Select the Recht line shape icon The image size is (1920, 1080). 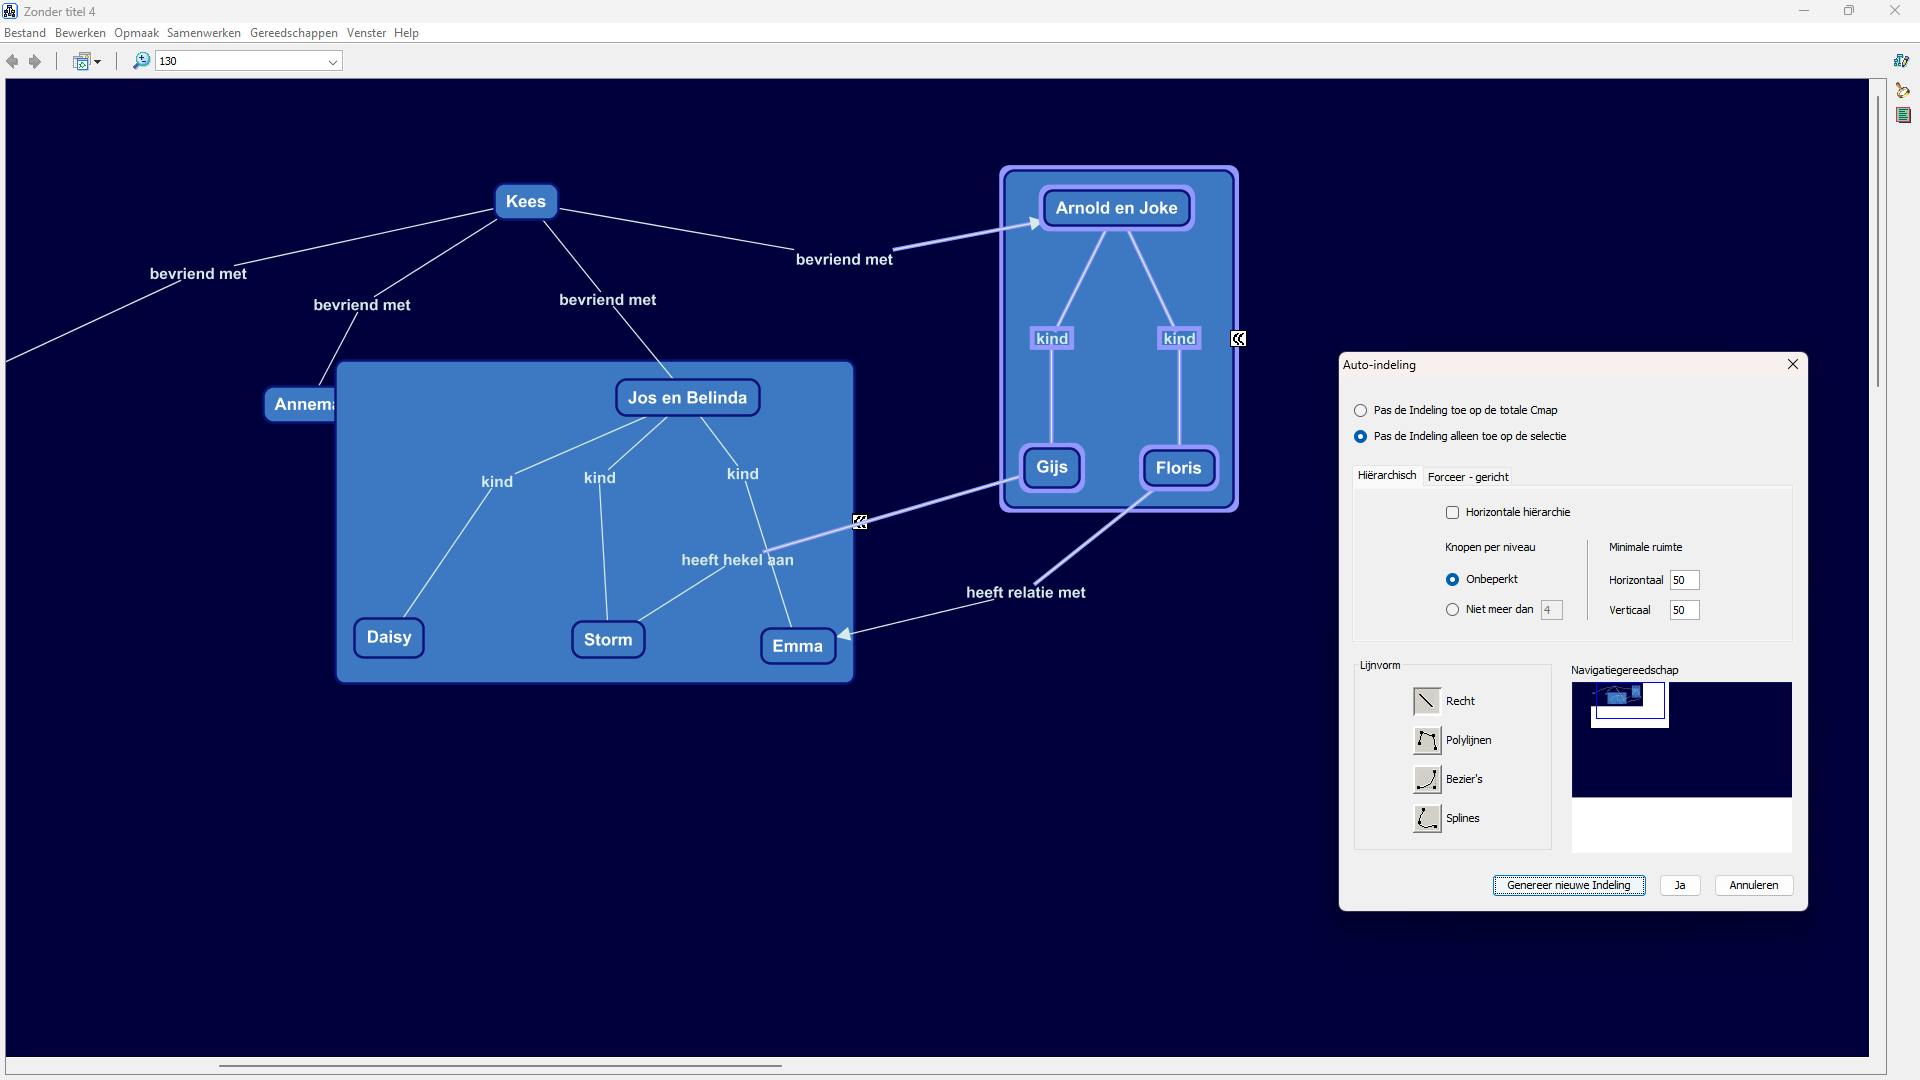click(x=1427, y=701)
